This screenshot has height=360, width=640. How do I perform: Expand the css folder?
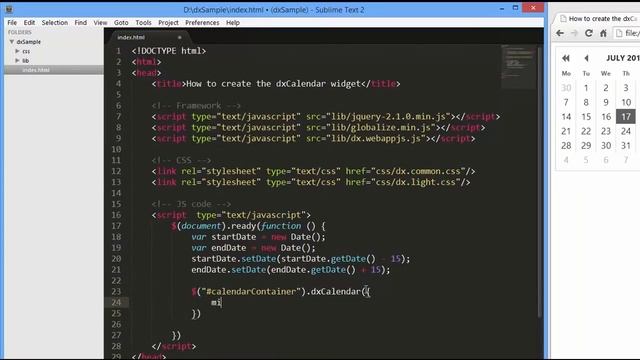point(17,51)
